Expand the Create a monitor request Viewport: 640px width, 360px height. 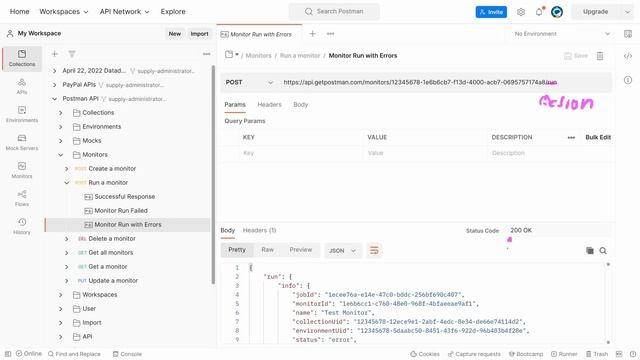[x=67, y=169]
